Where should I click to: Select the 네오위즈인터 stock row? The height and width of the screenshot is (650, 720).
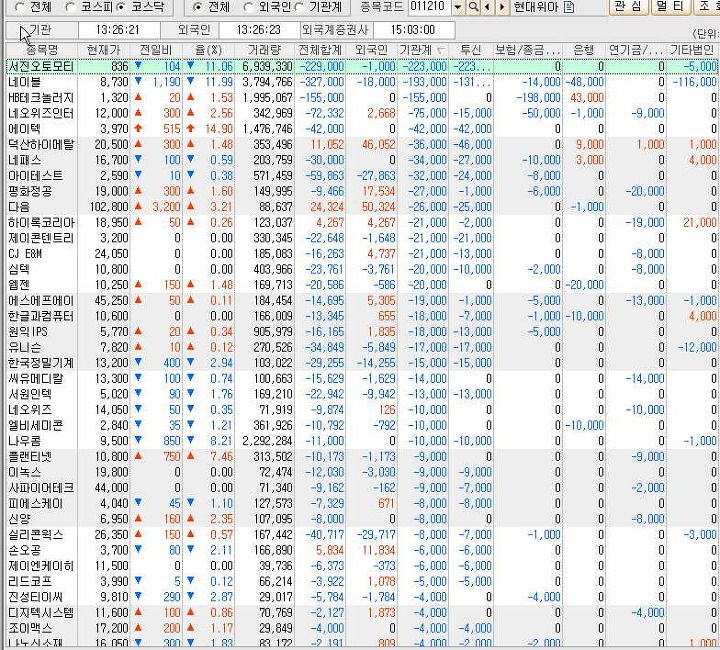point(362,113)
